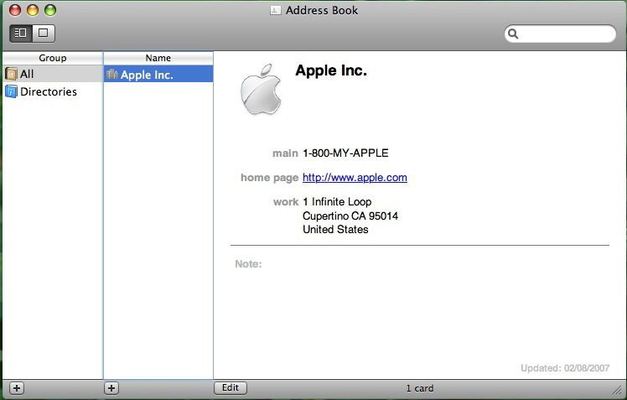Viewport: 627px width, 400px height.
Task: Click the Apple Inc. card title
Action: 331,70
